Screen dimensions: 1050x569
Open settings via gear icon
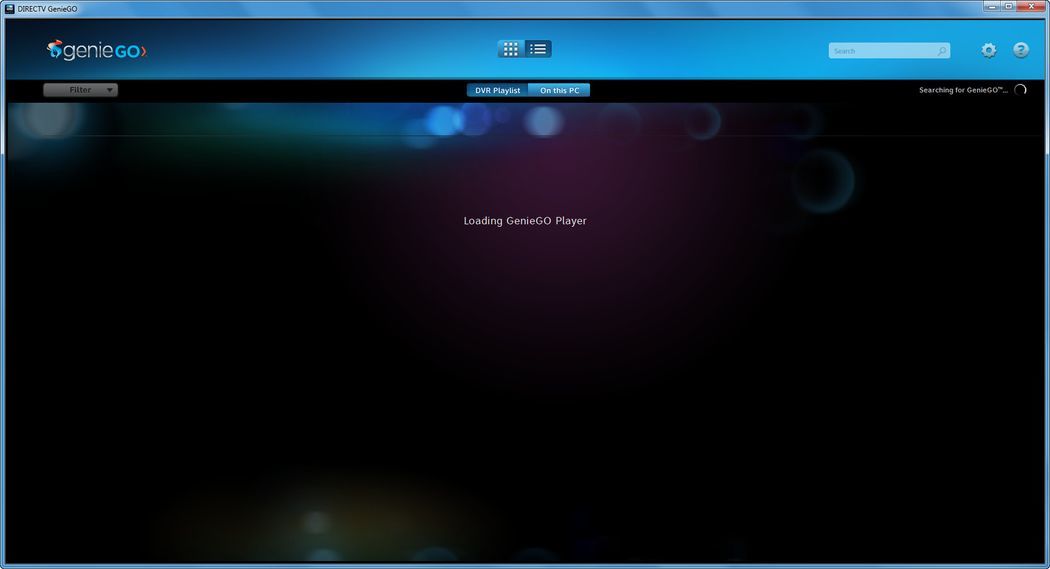pos(988,50)
